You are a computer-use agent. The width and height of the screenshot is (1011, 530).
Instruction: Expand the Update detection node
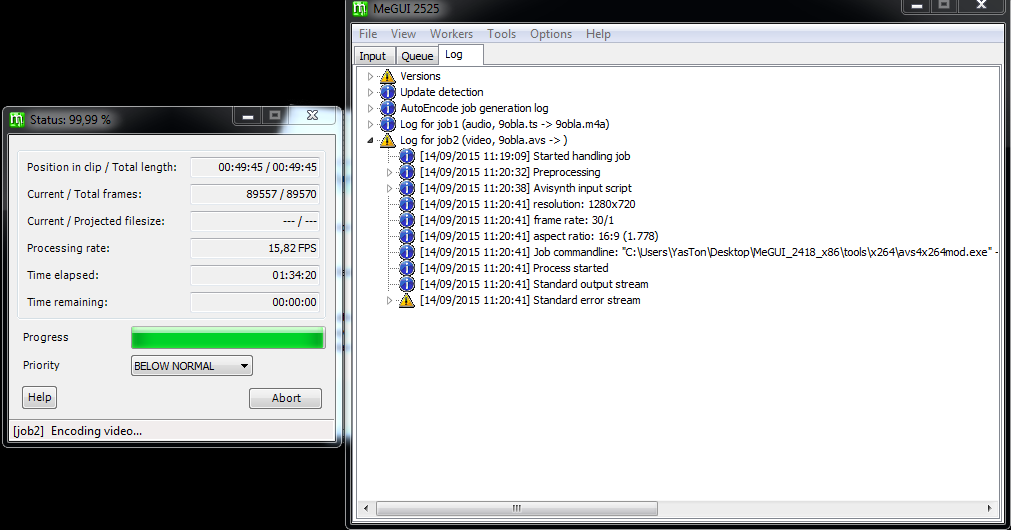370,92
